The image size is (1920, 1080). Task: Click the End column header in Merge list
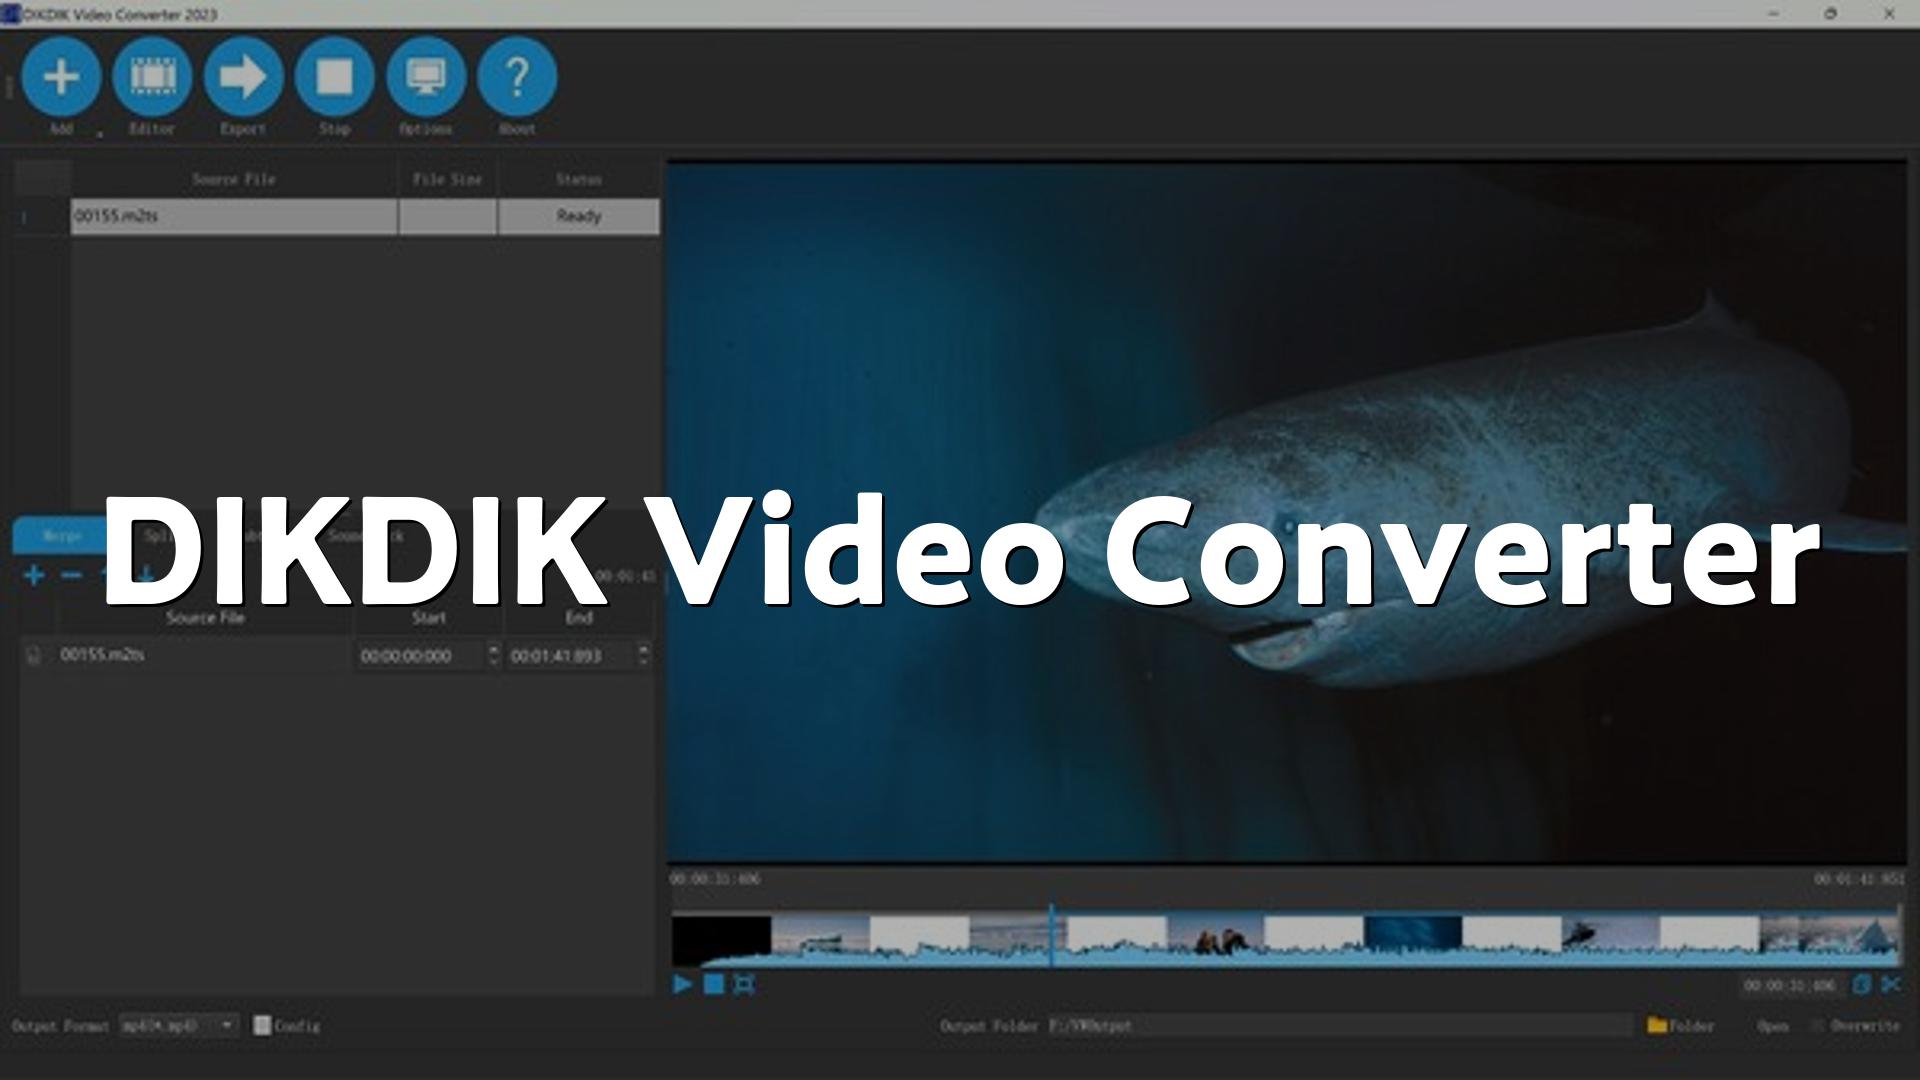pyautogui.click(x=579, y=618)
